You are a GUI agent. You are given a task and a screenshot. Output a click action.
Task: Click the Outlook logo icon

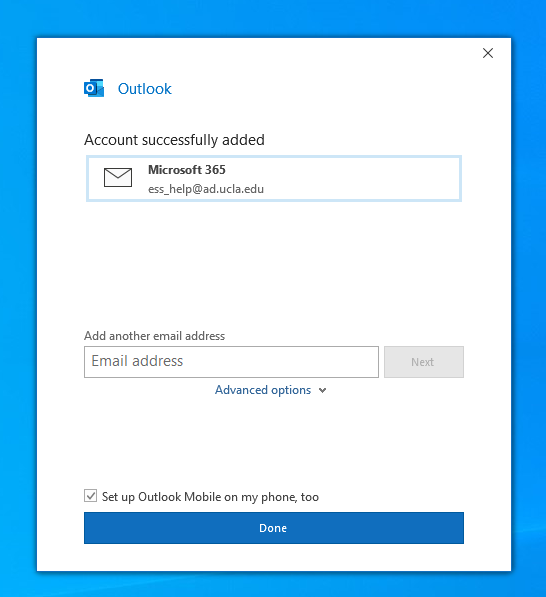[x=94, y=88]
